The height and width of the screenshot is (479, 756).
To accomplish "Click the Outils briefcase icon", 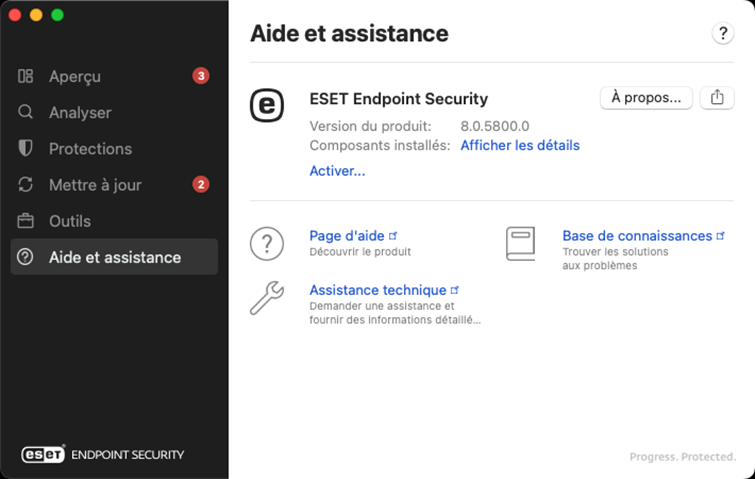I will (x=26, y=221).
